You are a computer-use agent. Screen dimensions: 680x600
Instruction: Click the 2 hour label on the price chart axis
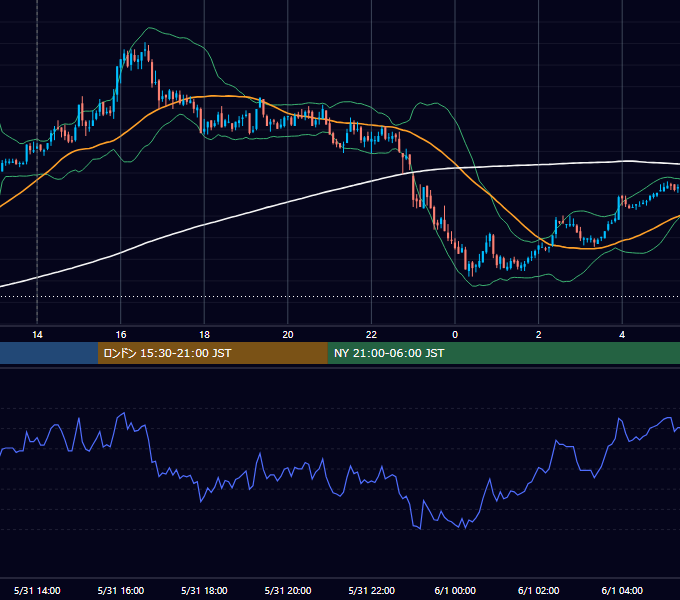[539, 335]
